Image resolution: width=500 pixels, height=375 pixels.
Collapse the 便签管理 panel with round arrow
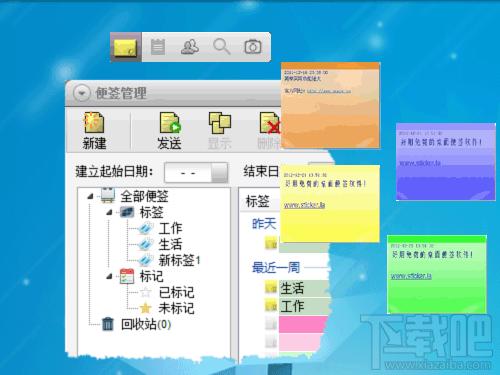click(82, 93)
